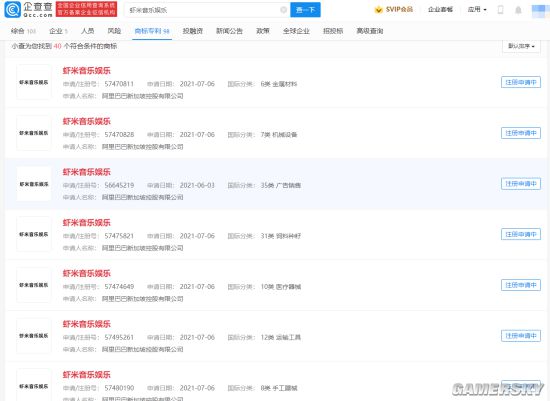Click registration number 57480190

119,388
